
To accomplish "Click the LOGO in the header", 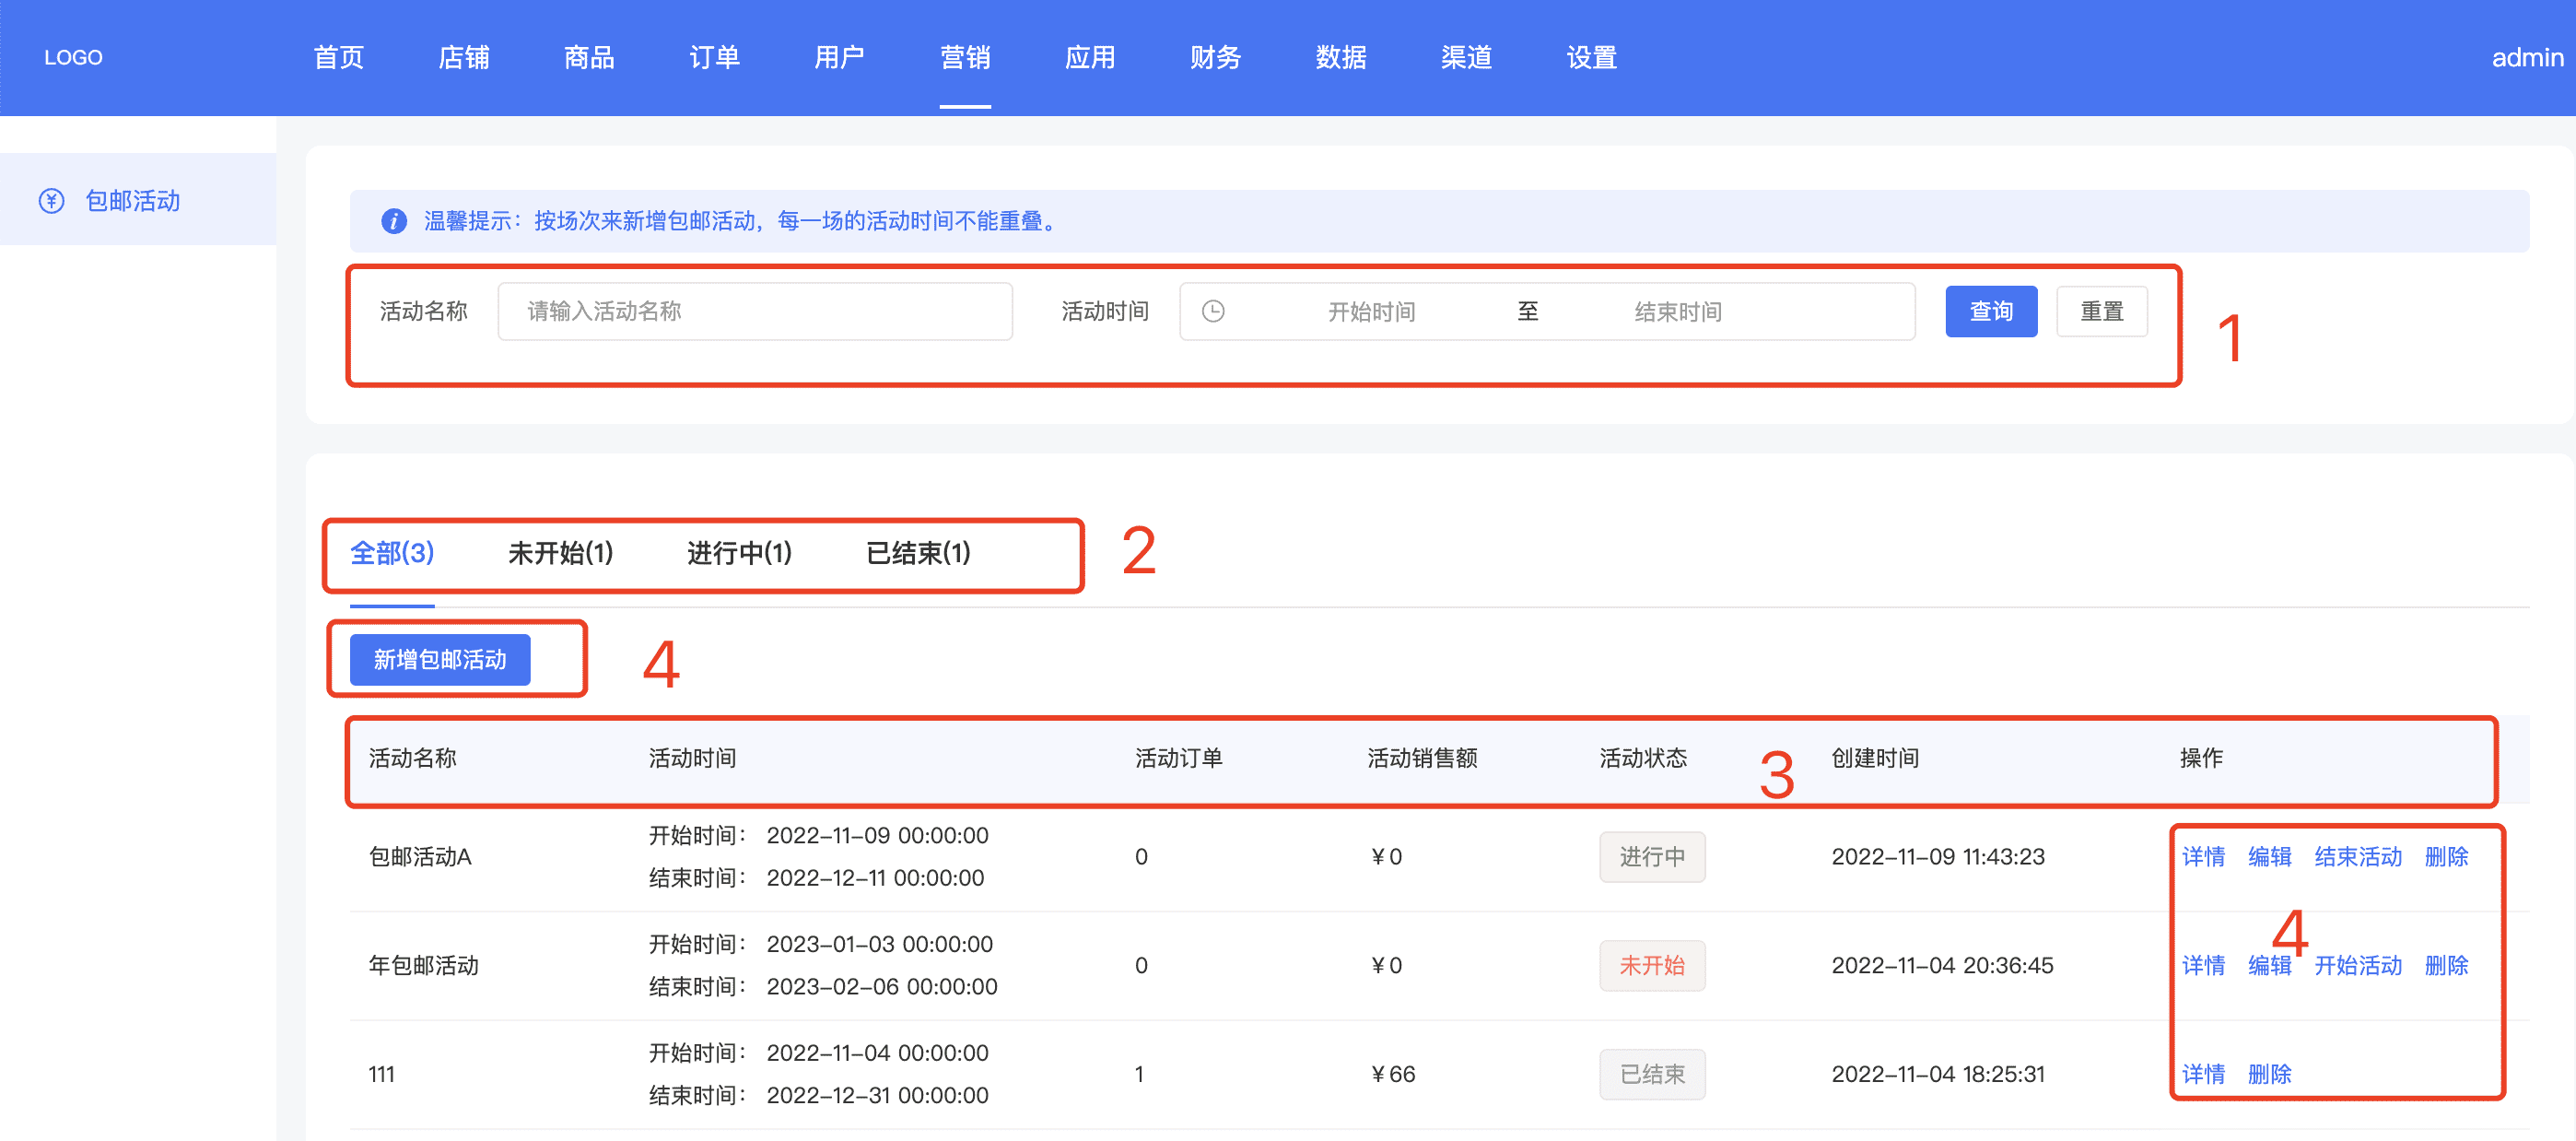I will (x=73, y=57).
